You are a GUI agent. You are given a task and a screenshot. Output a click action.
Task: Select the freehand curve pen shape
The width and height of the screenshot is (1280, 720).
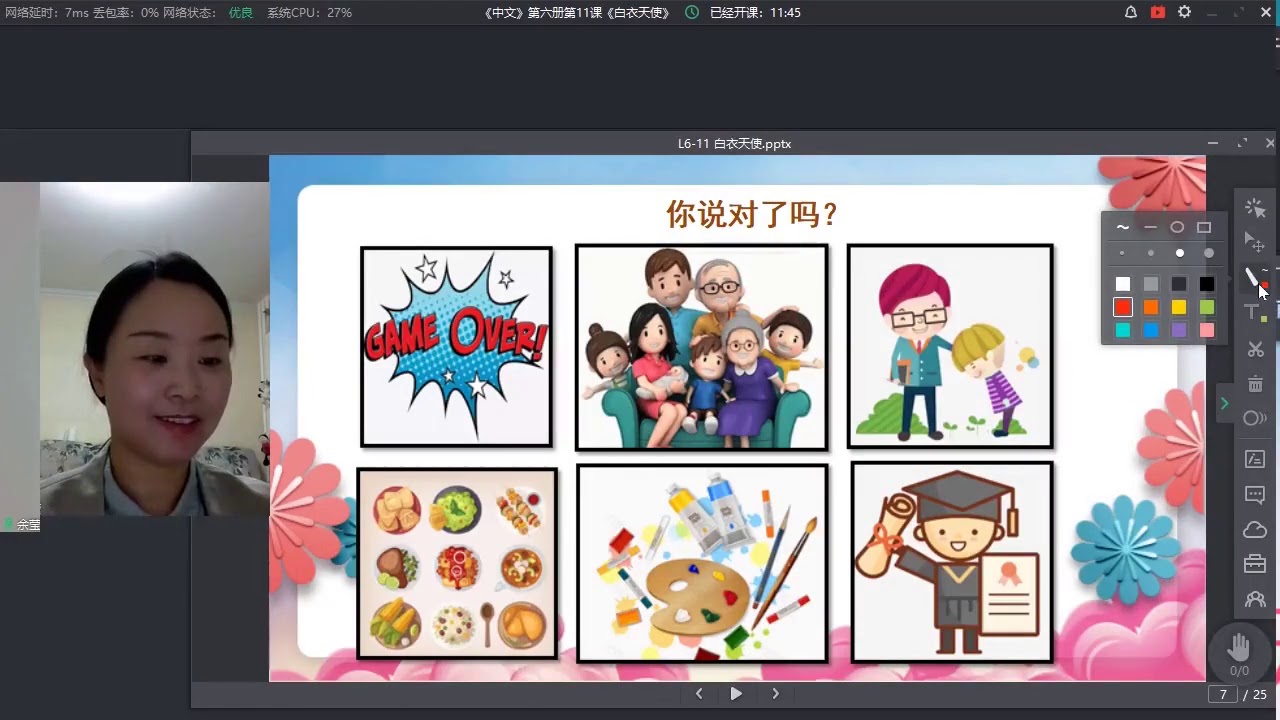(x=1123, y=227)
